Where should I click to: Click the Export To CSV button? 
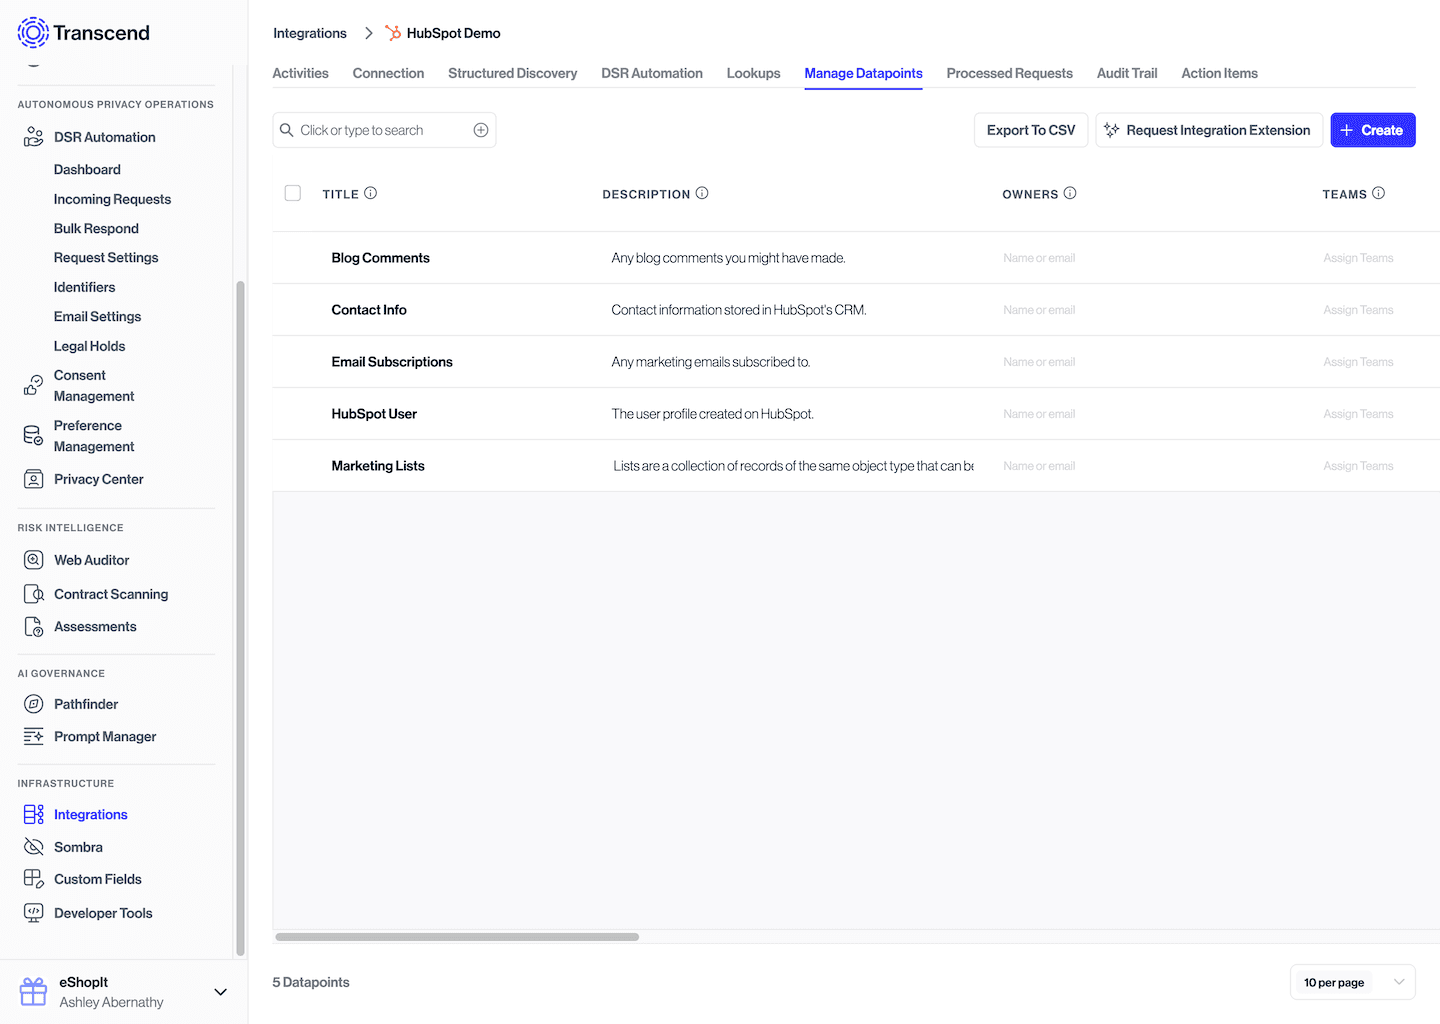point(1030,129)
